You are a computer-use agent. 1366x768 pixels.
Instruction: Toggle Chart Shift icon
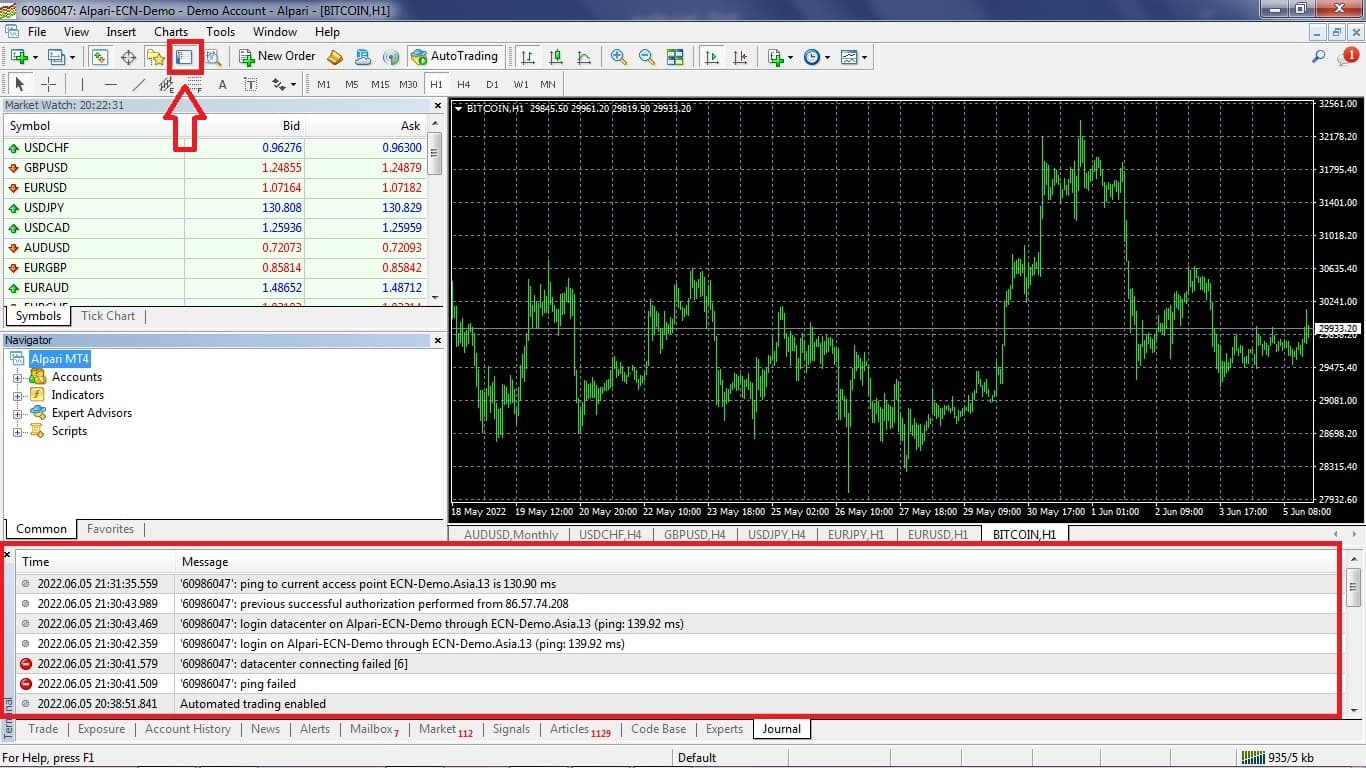click(740, 57)
